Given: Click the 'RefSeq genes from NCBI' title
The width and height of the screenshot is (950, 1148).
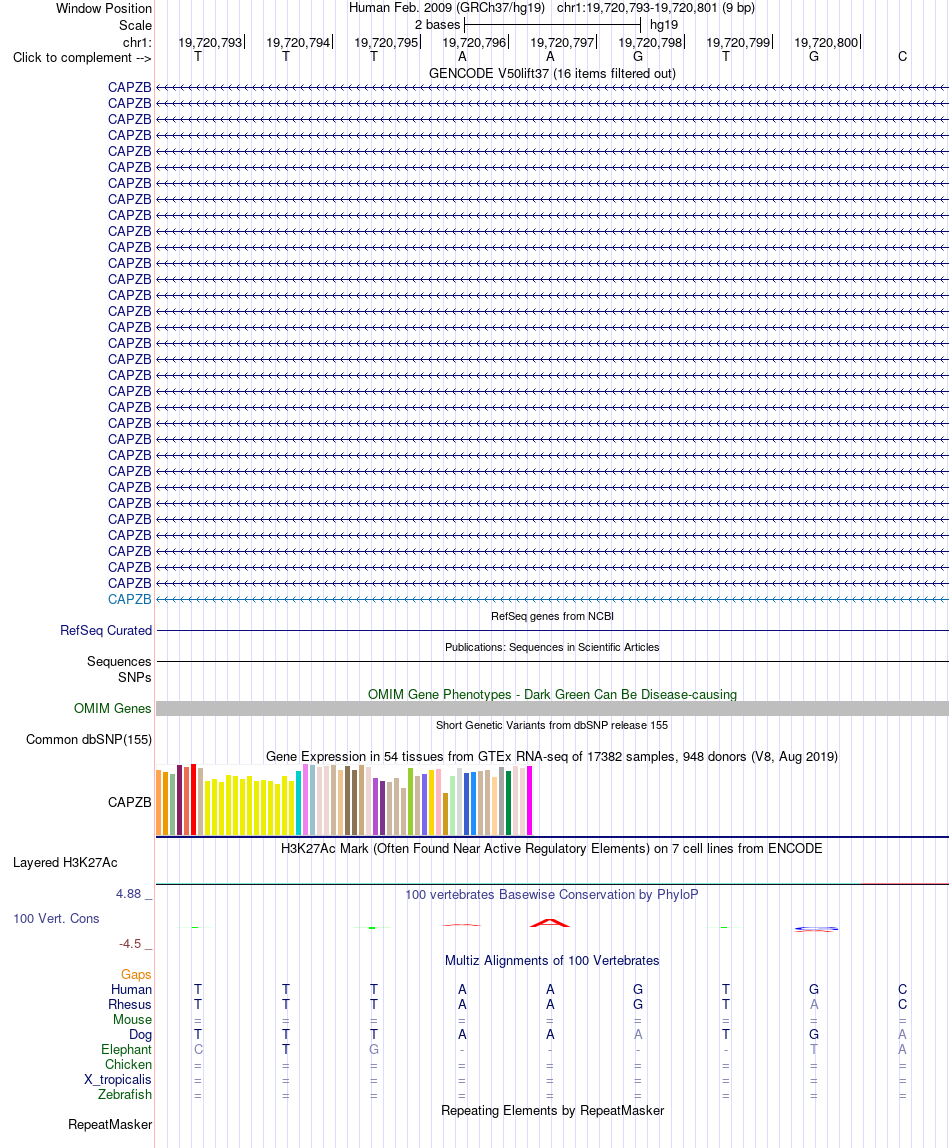Looking at the screenshot, I should (x=552, y=616).
